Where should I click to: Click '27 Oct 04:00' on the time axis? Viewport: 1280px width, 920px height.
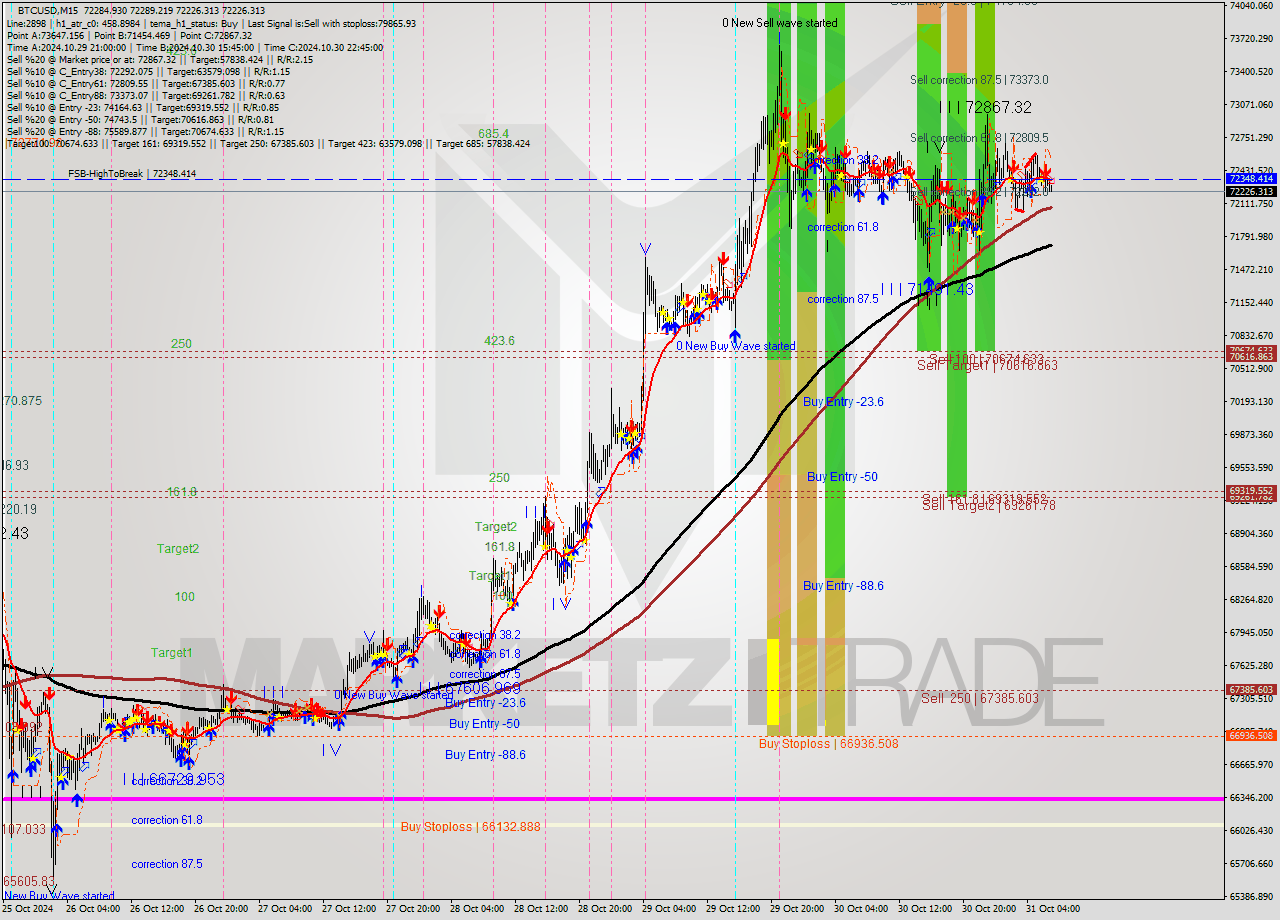point(283,909)
